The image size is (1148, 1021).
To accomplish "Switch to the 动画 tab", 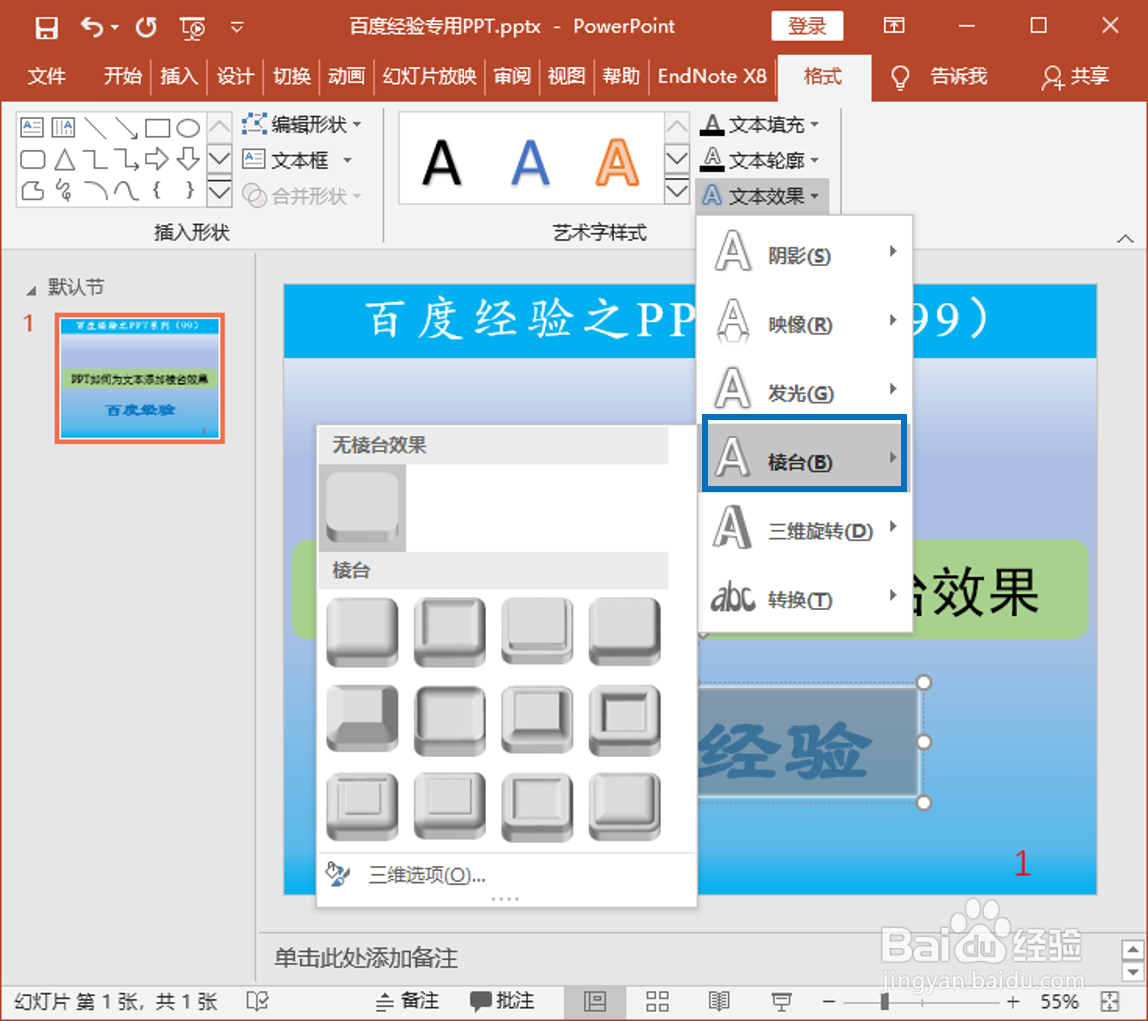I will click(x=346, y=75).
